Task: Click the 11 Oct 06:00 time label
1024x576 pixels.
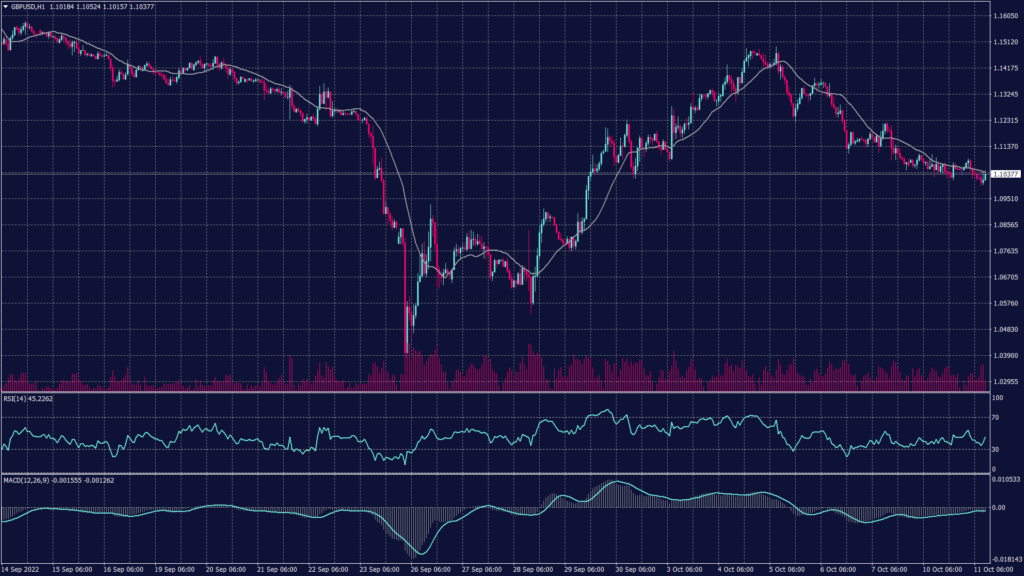Action: click(998, 569)
